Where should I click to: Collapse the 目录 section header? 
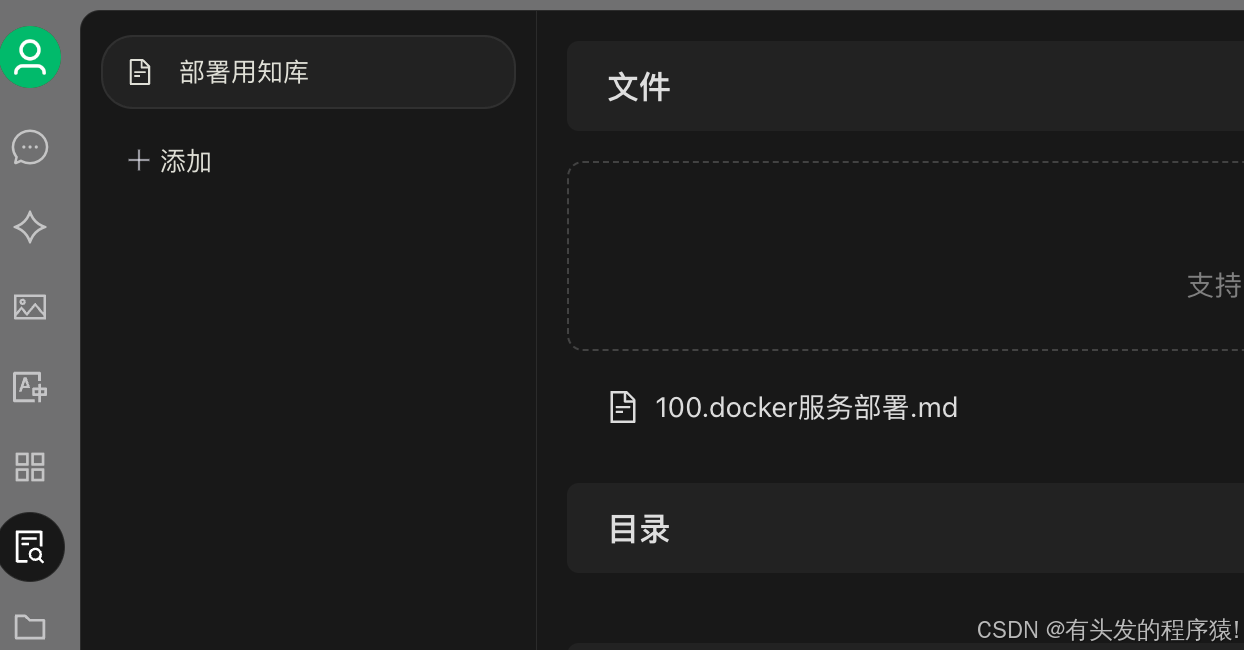pyautogui.click(x=905, y=528)
